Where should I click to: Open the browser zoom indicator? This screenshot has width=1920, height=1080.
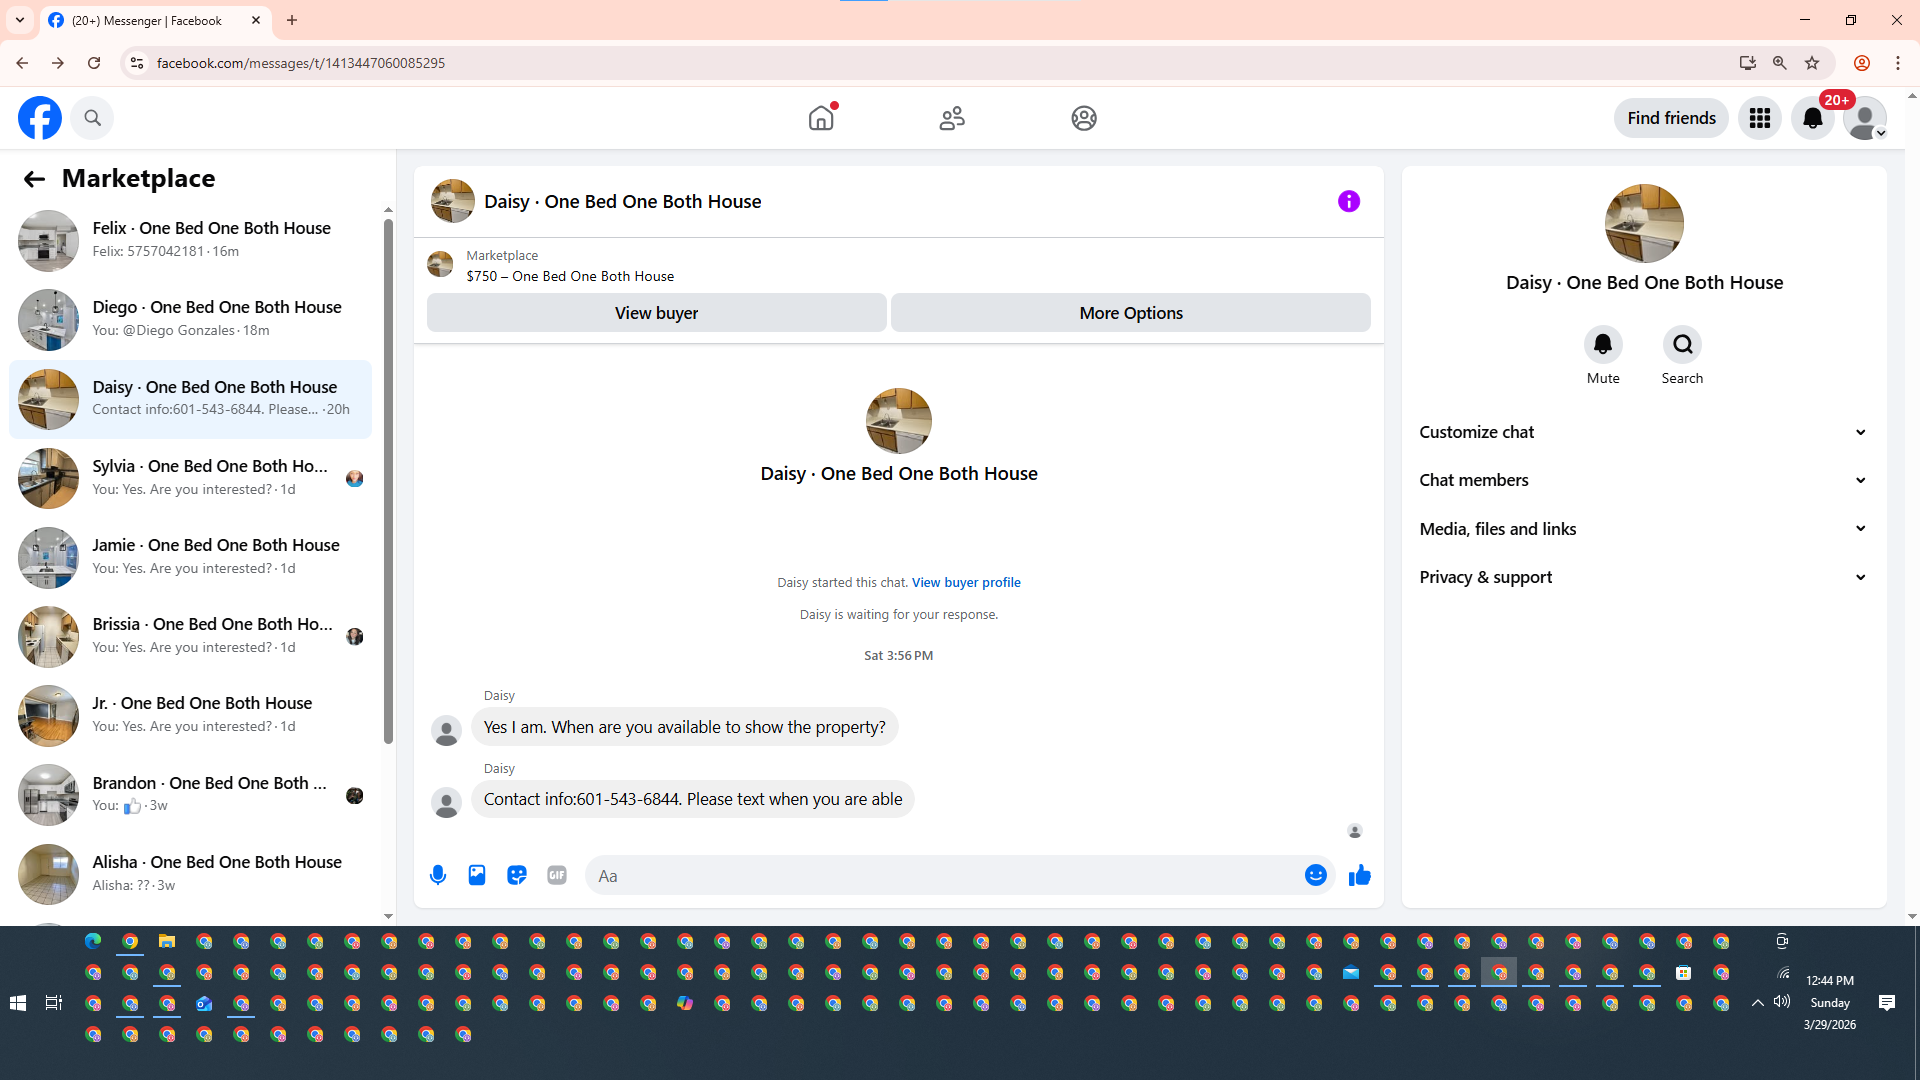[x=1779, y=63]
